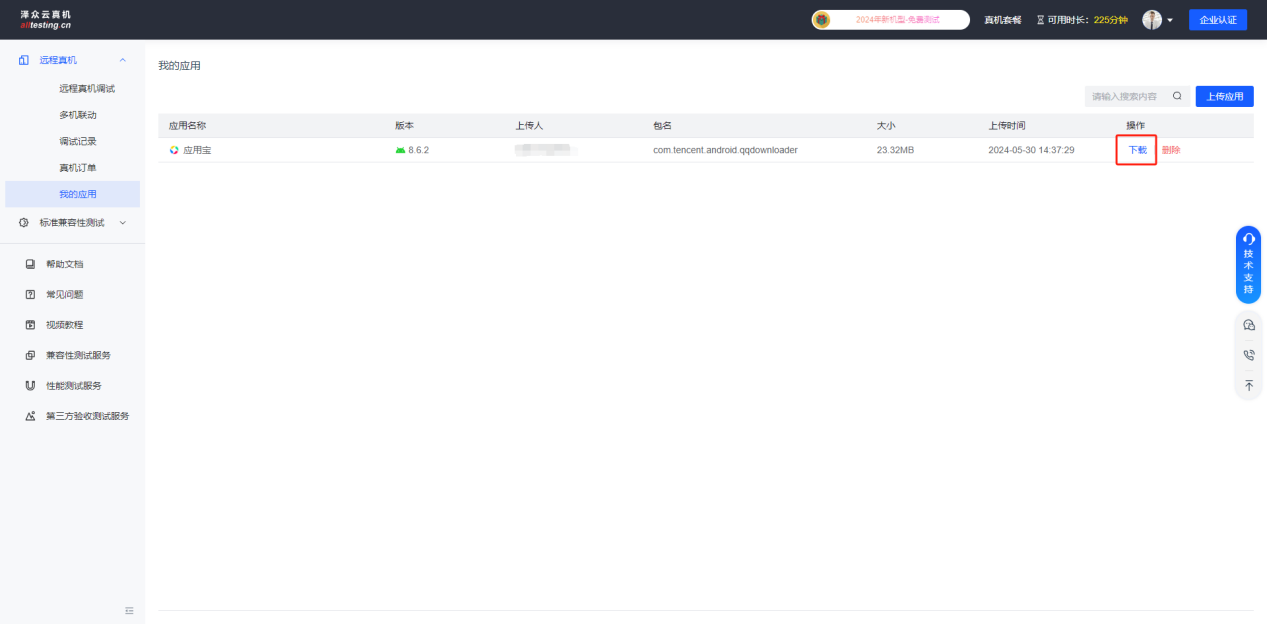Click the sidebar collapse icon at bottom

129,610
